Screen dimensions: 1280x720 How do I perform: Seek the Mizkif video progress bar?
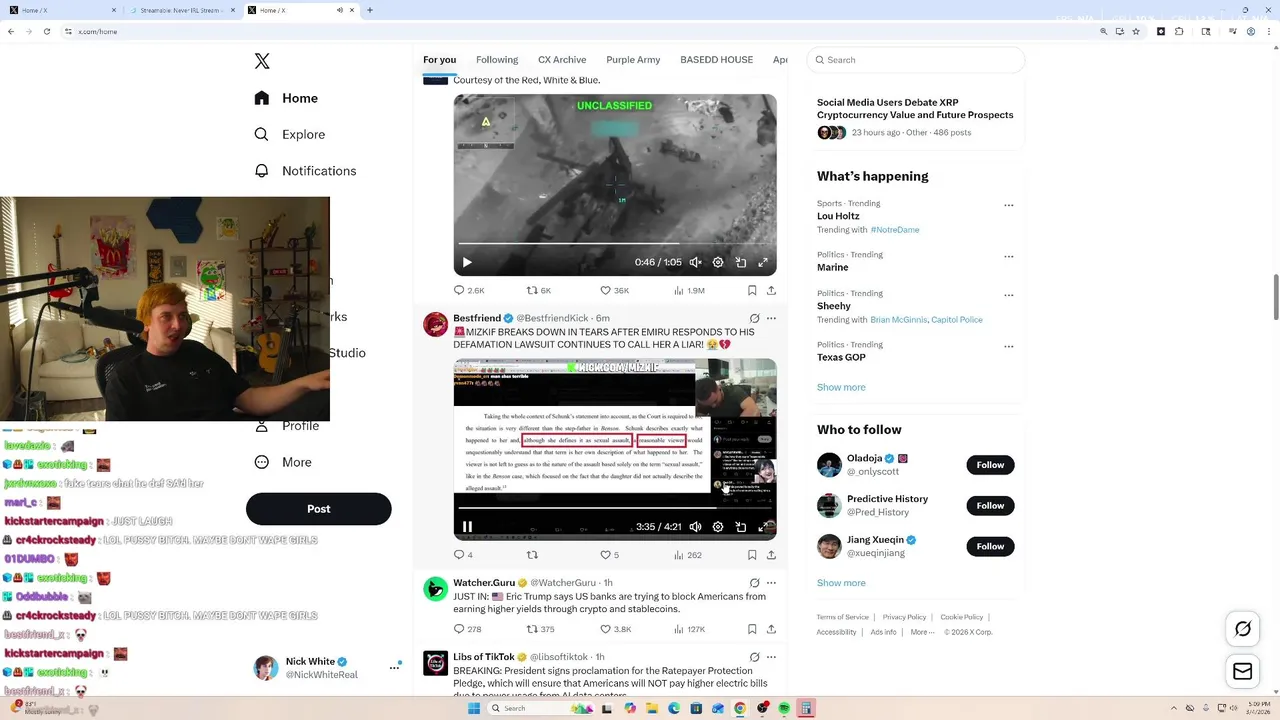(x=615, y=507)
